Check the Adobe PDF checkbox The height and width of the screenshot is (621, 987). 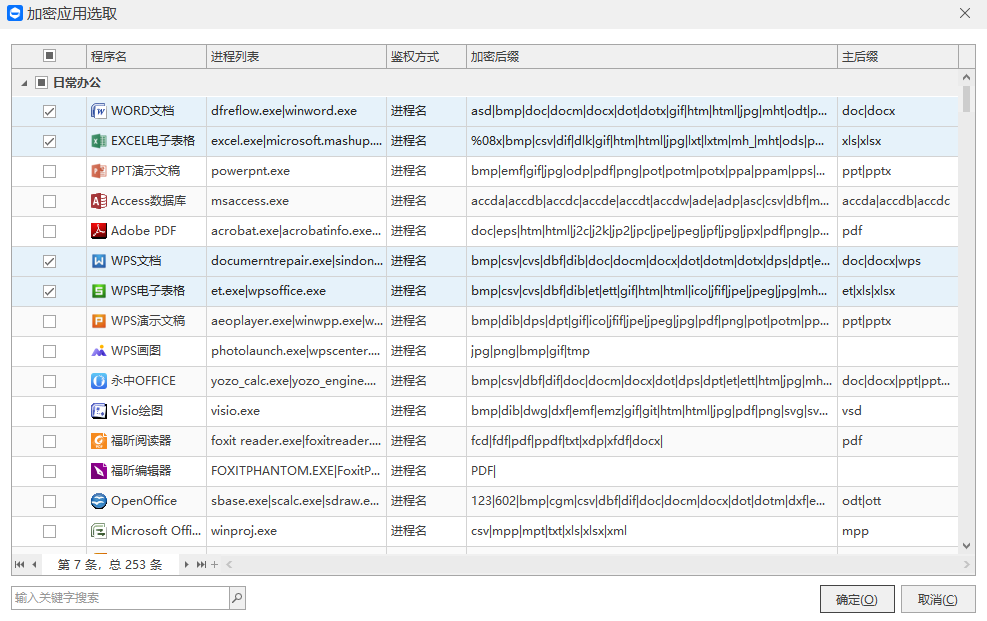49,231
